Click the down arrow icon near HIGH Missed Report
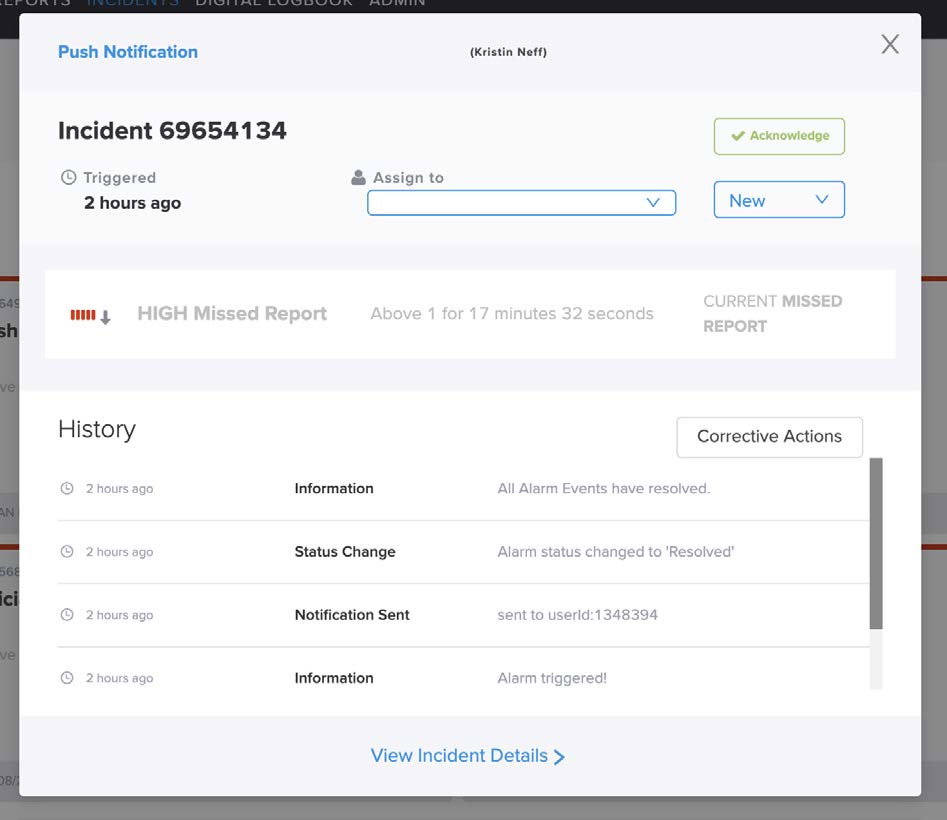Screen dimensions: 947x820 point(105,317)
